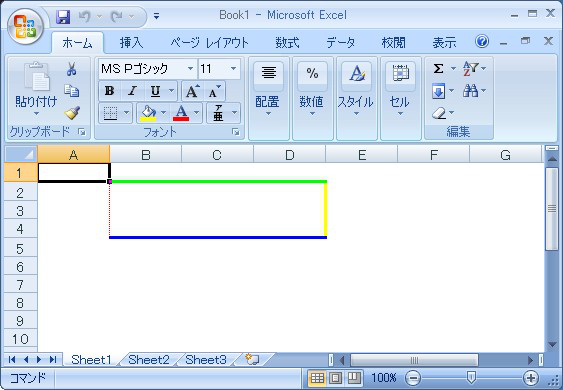Open the Sheet2 worksheet tab
The height and width of the screenshot is (390, 563).
tap(149, 359)
